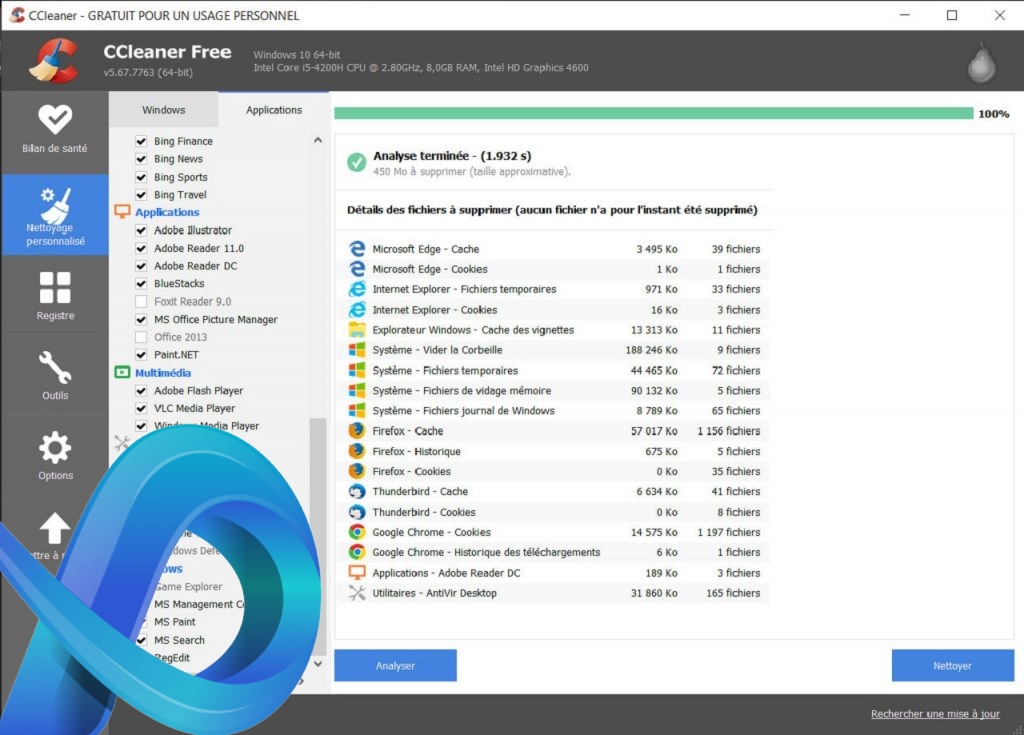Click Windows icon beside Fichiers de vidage mémoire
Image resolution: width=1024 pixels, height=735 pixels.
(357, 391)
